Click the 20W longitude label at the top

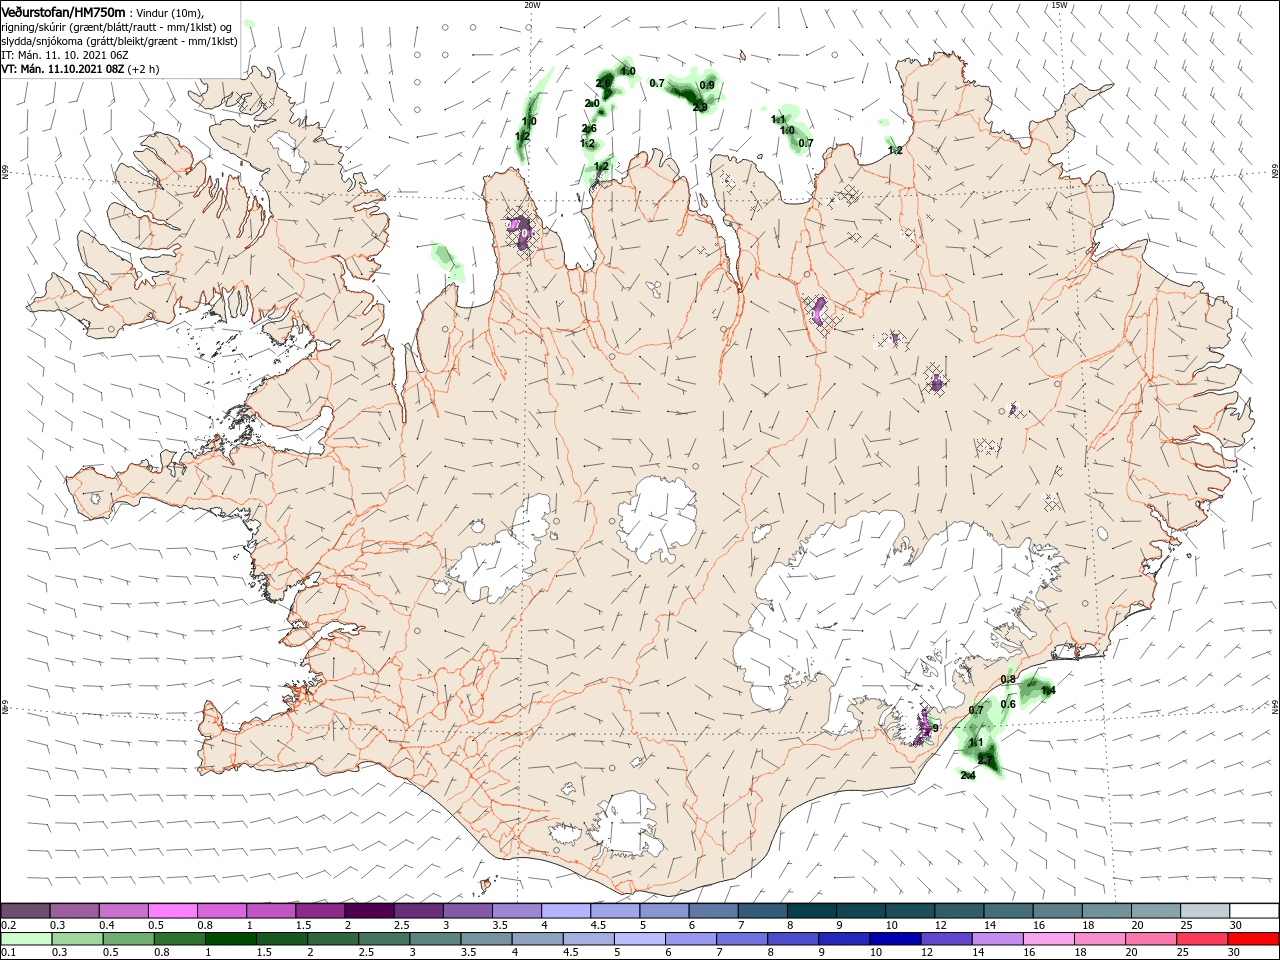tap(532, 5)
